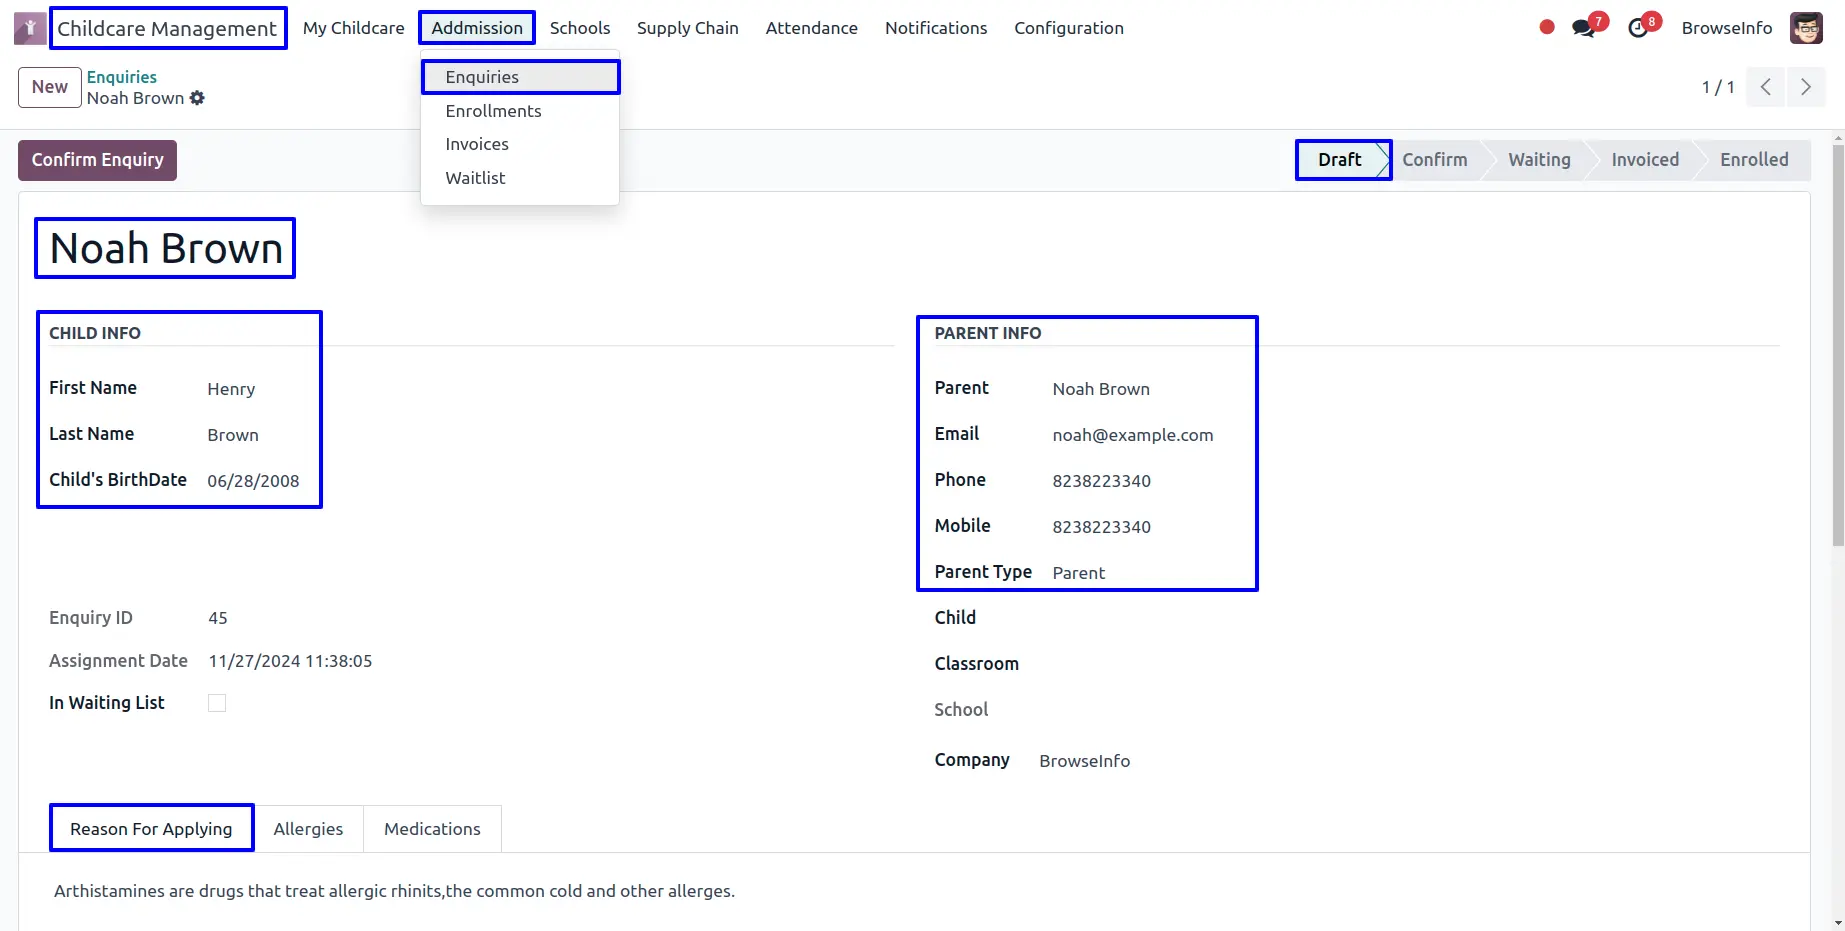
Task: Toggle the In Waiting List checkbox
Action: [x=217, y=703]
